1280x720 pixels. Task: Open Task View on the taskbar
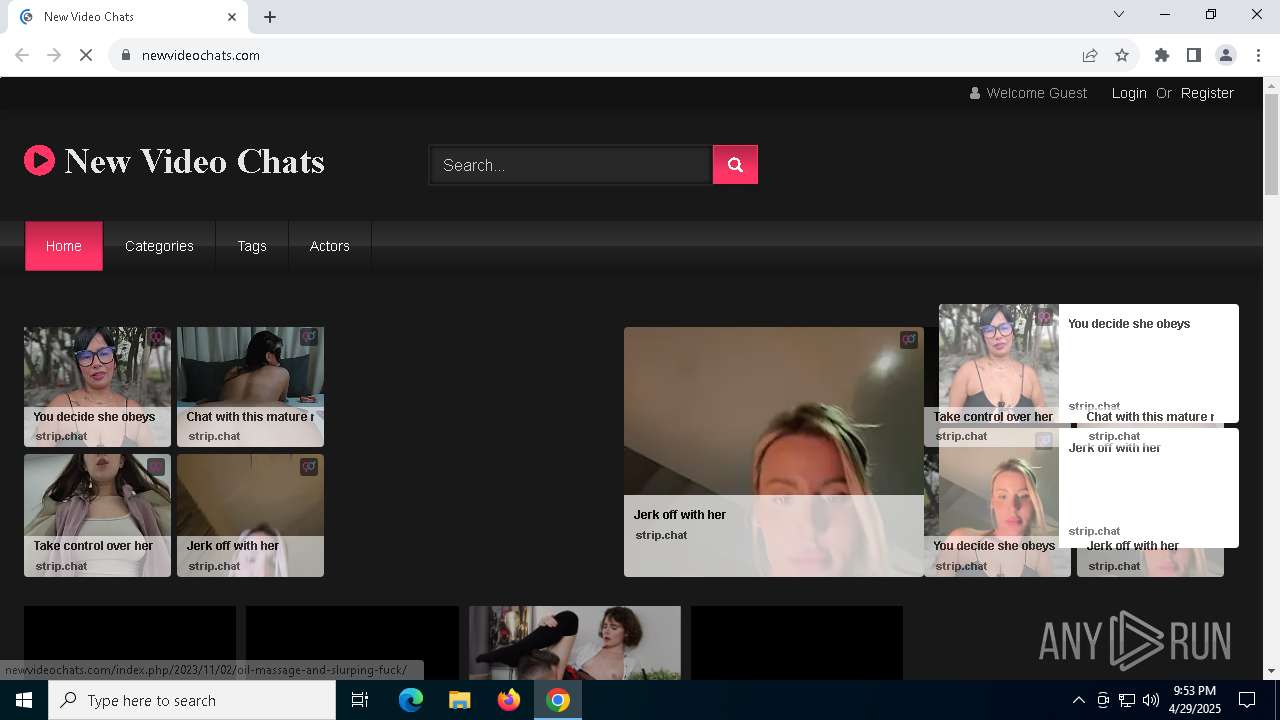[x=360, y=700]
